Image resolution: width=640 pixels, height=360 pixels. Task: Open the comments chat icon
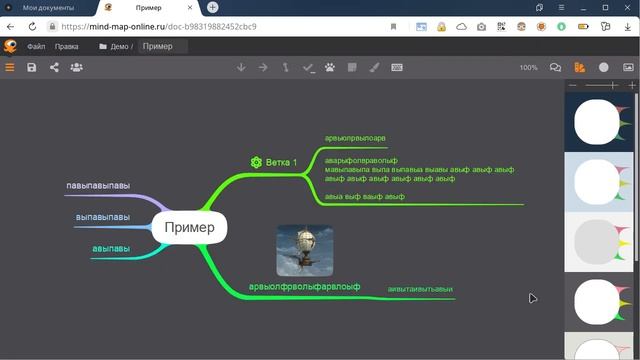click(x=555, y=67)
